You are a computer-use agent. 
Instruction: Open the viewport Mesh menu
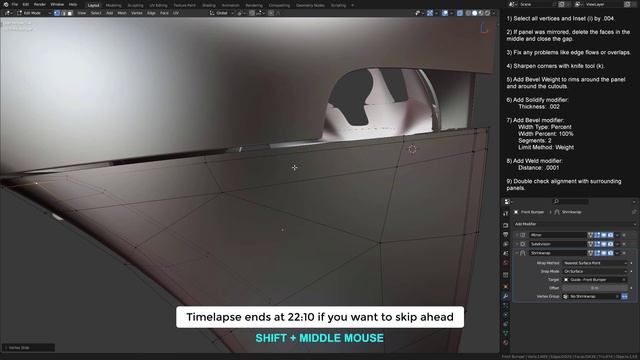tap(122, 13)
